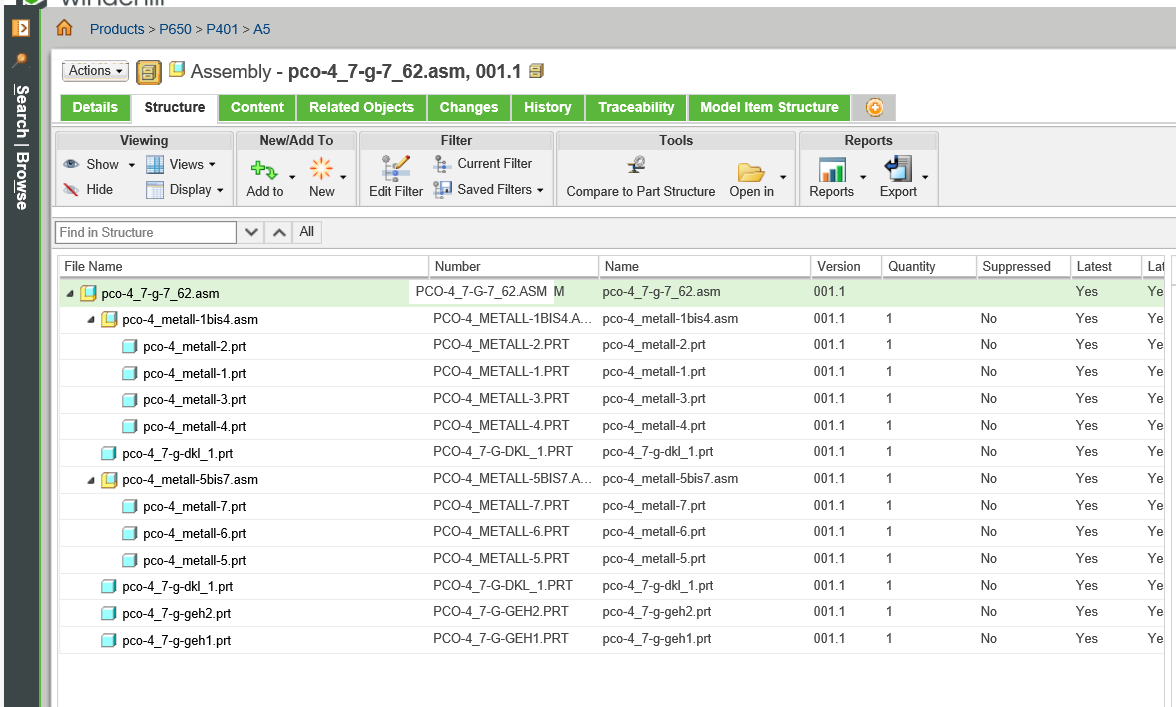
Task: Click the Edit Filter icon
Action: [x=396, y=167]
